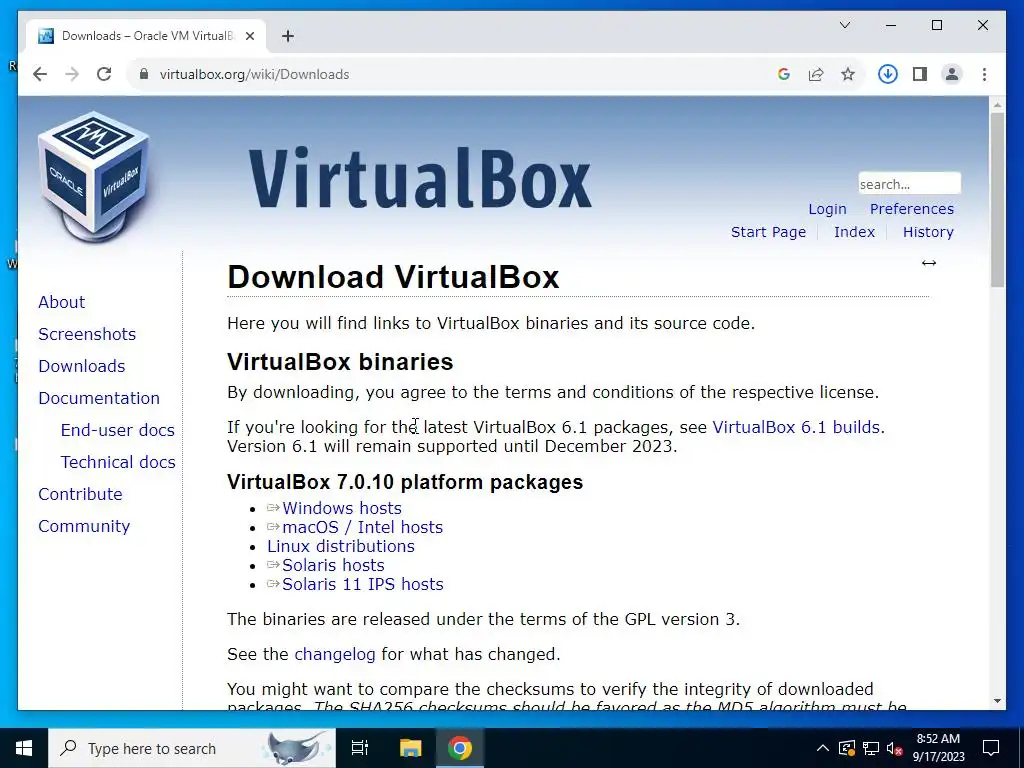This screenshot has width=1024, height=768.
Task: Open a new tab with plus icon
Action: point(288,36)
